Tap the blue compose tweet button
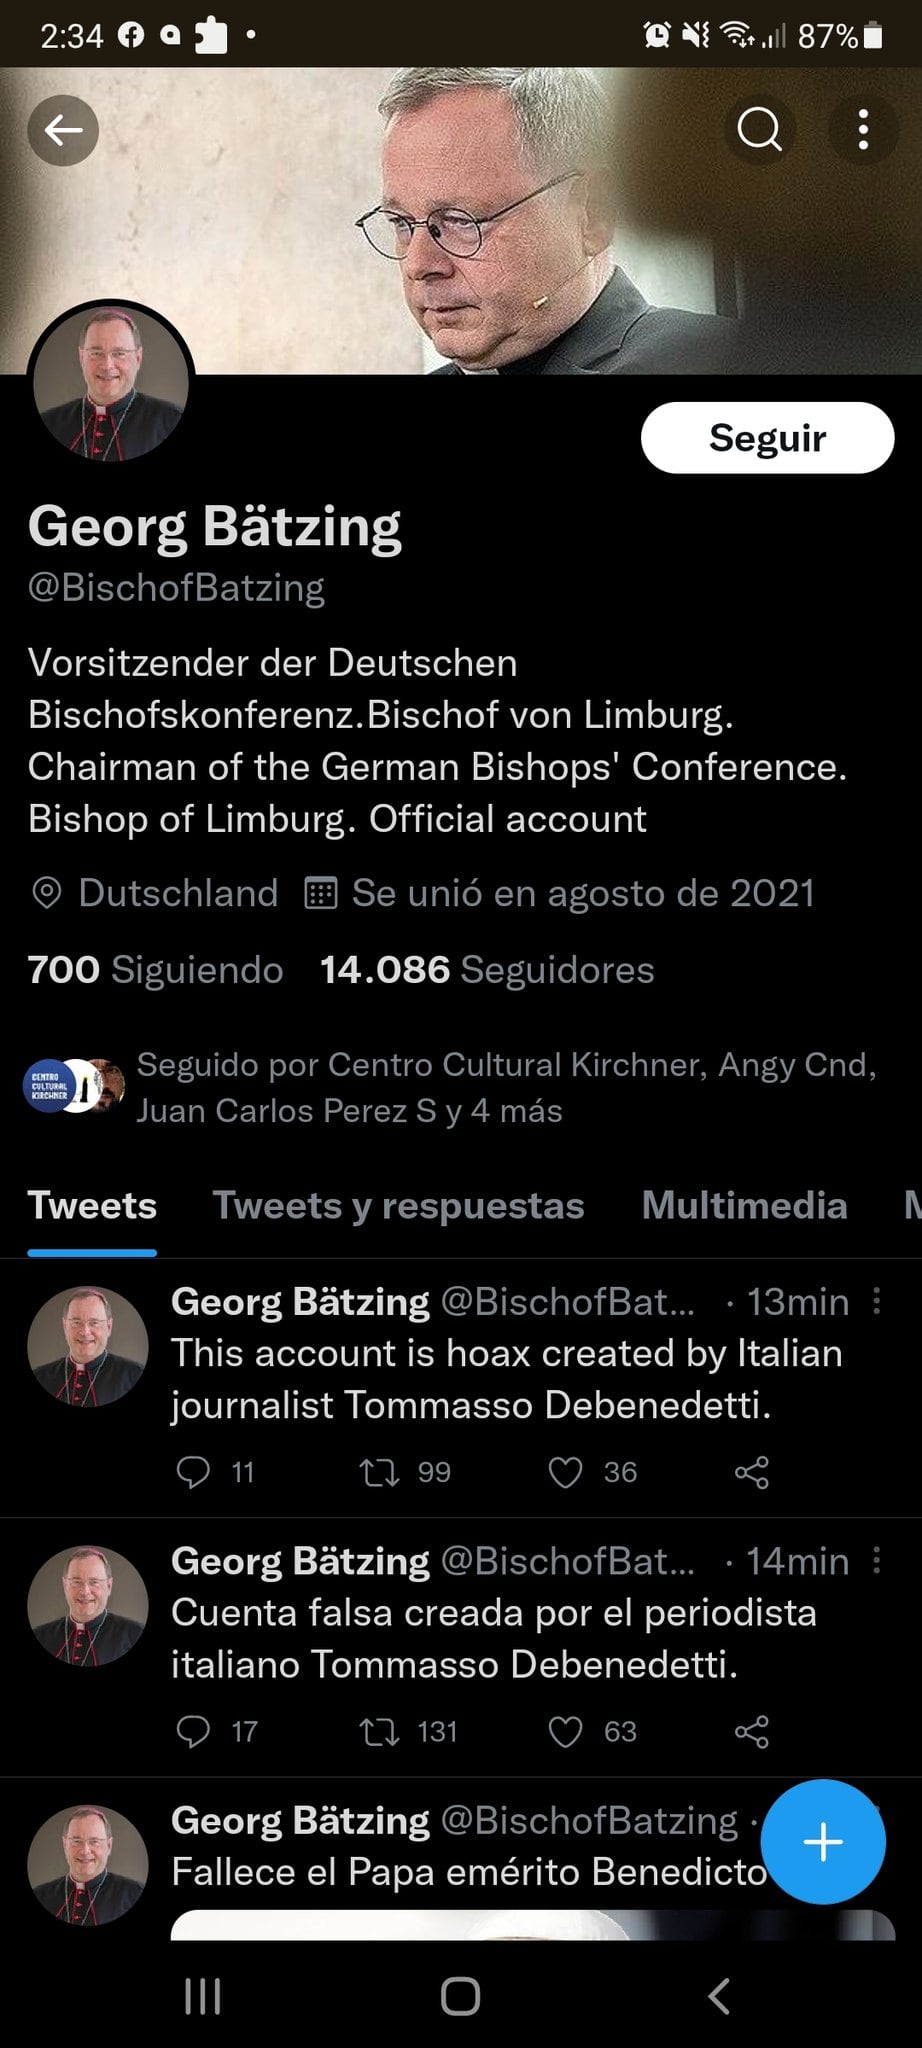 tap(822, 1841)
